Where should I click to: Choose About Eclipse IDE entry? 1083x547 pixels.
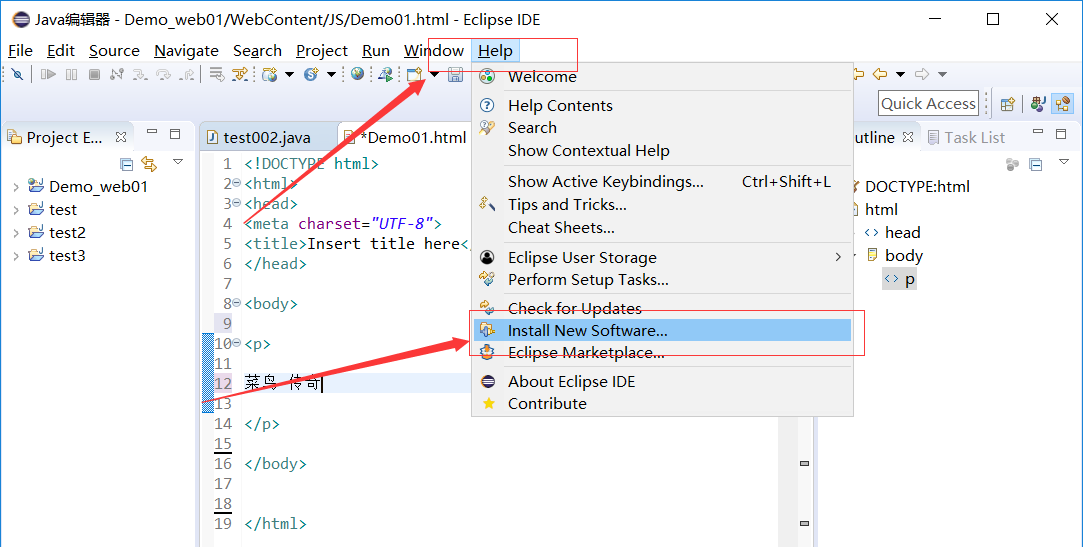click(x=662, y=381)
